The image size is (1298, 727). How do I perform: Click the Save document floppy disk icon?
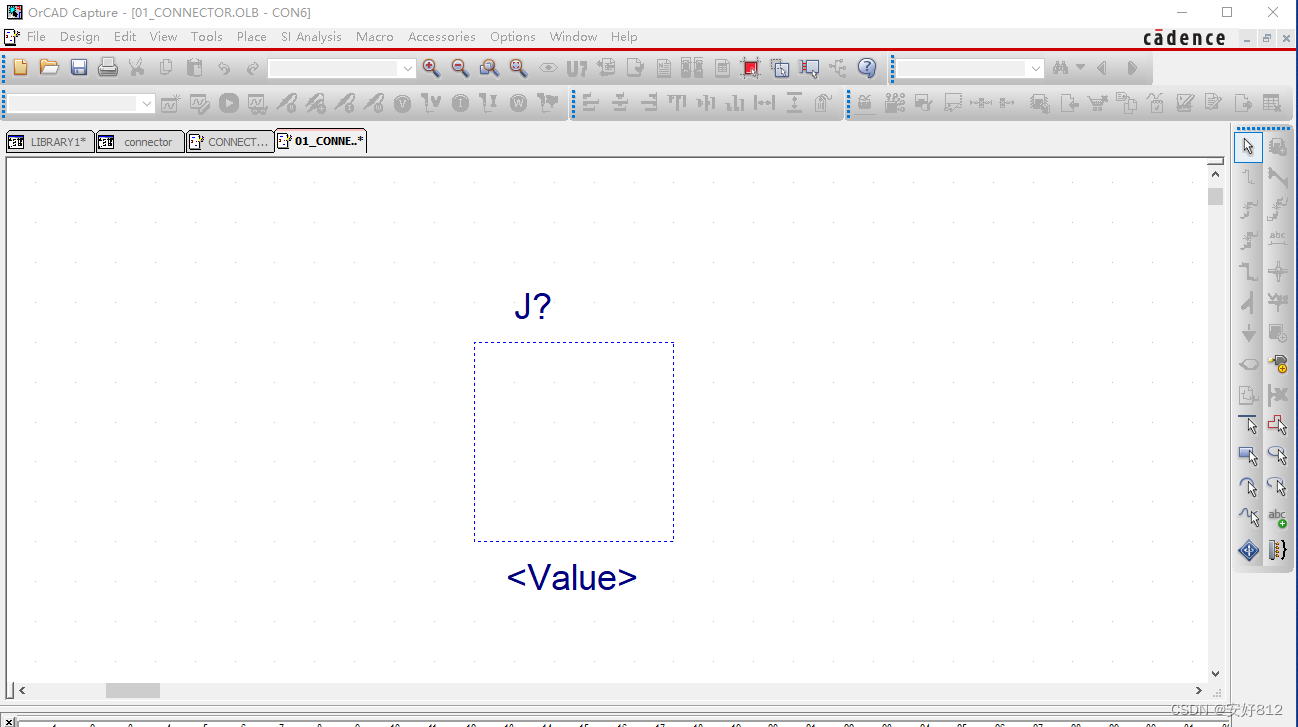(x=79, y=68)
